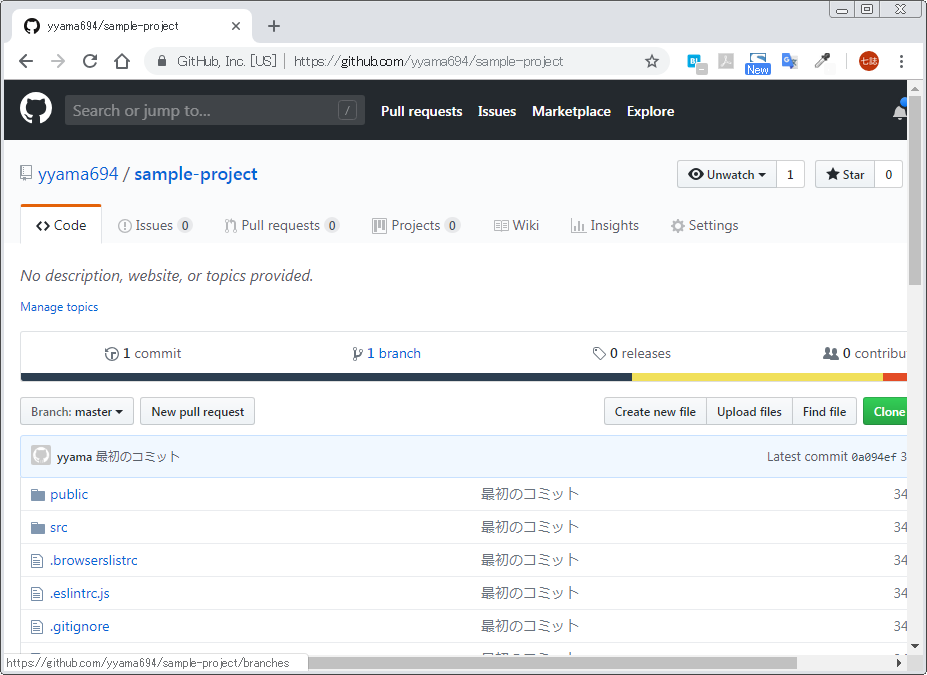Click the horizontal scrollbar right arrow
This screenshot has width=927, height=675.
(899, 663)
